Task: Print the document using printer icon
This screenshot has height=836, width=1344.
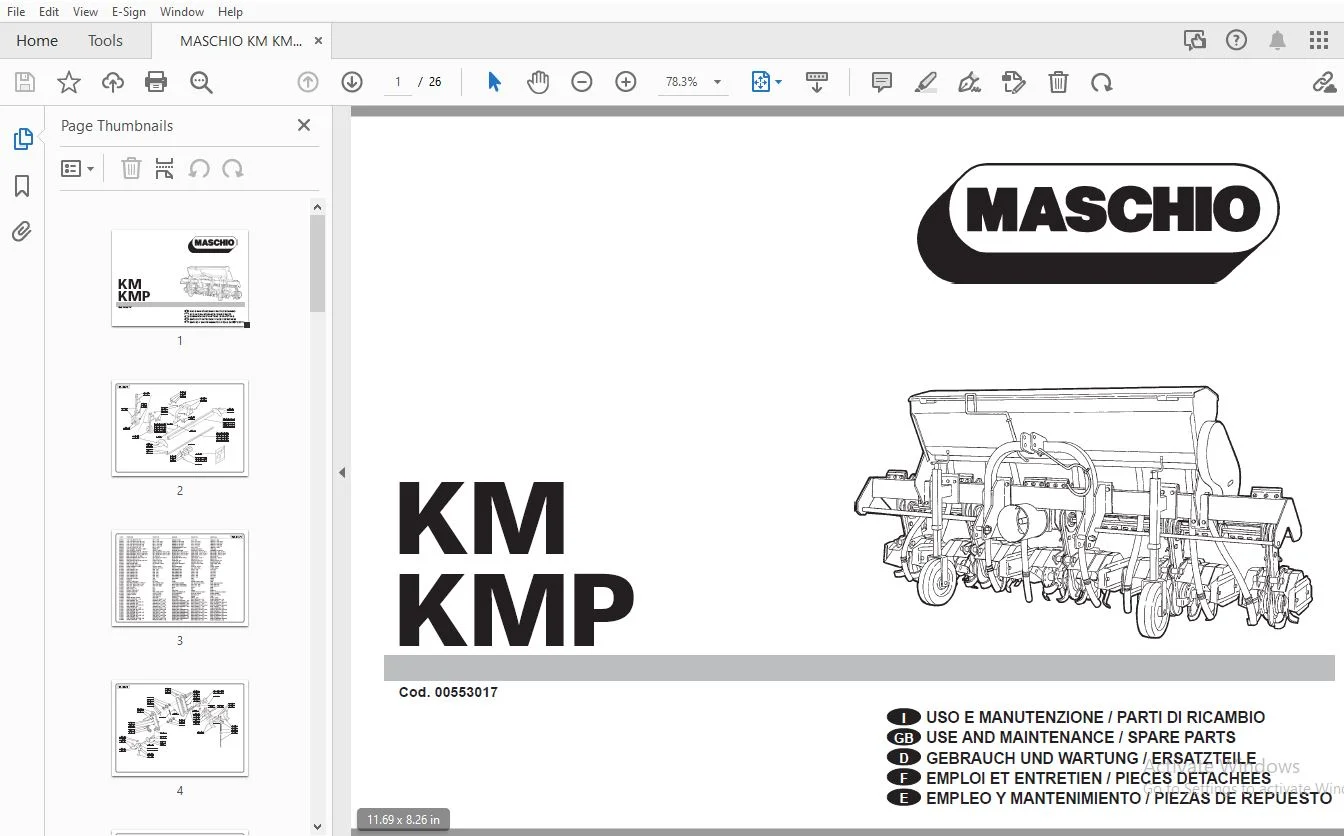Action: (156, 82)
